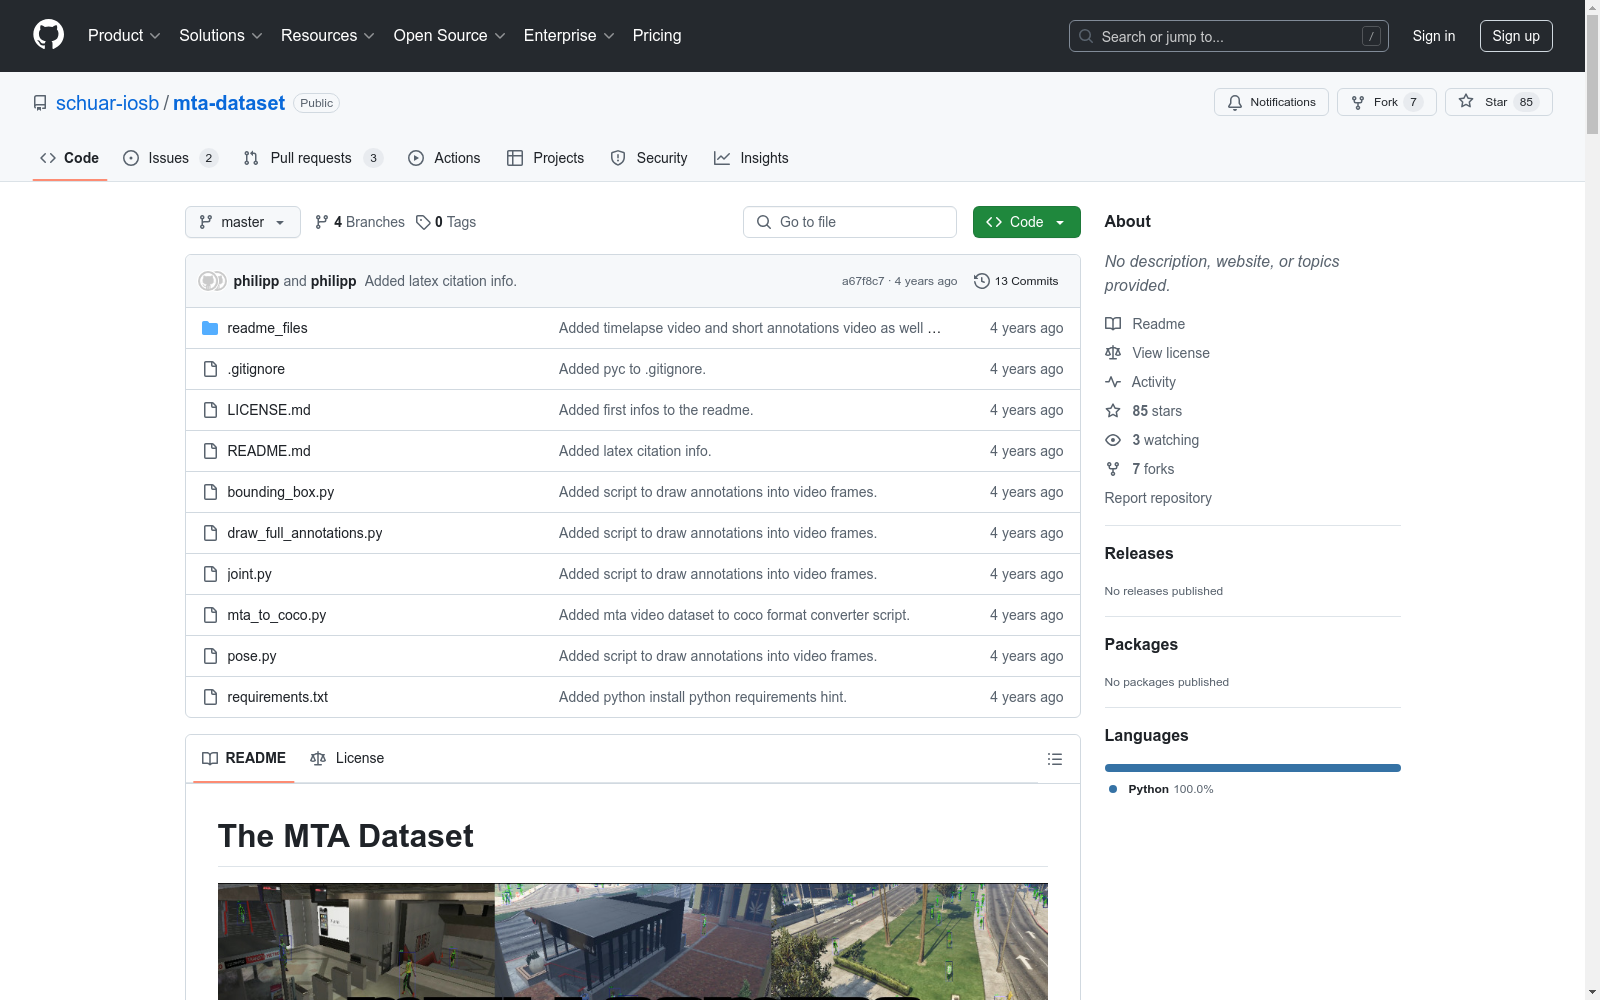Click Report repository link
1600x1000 pixels.
[x=1158, y=498]
